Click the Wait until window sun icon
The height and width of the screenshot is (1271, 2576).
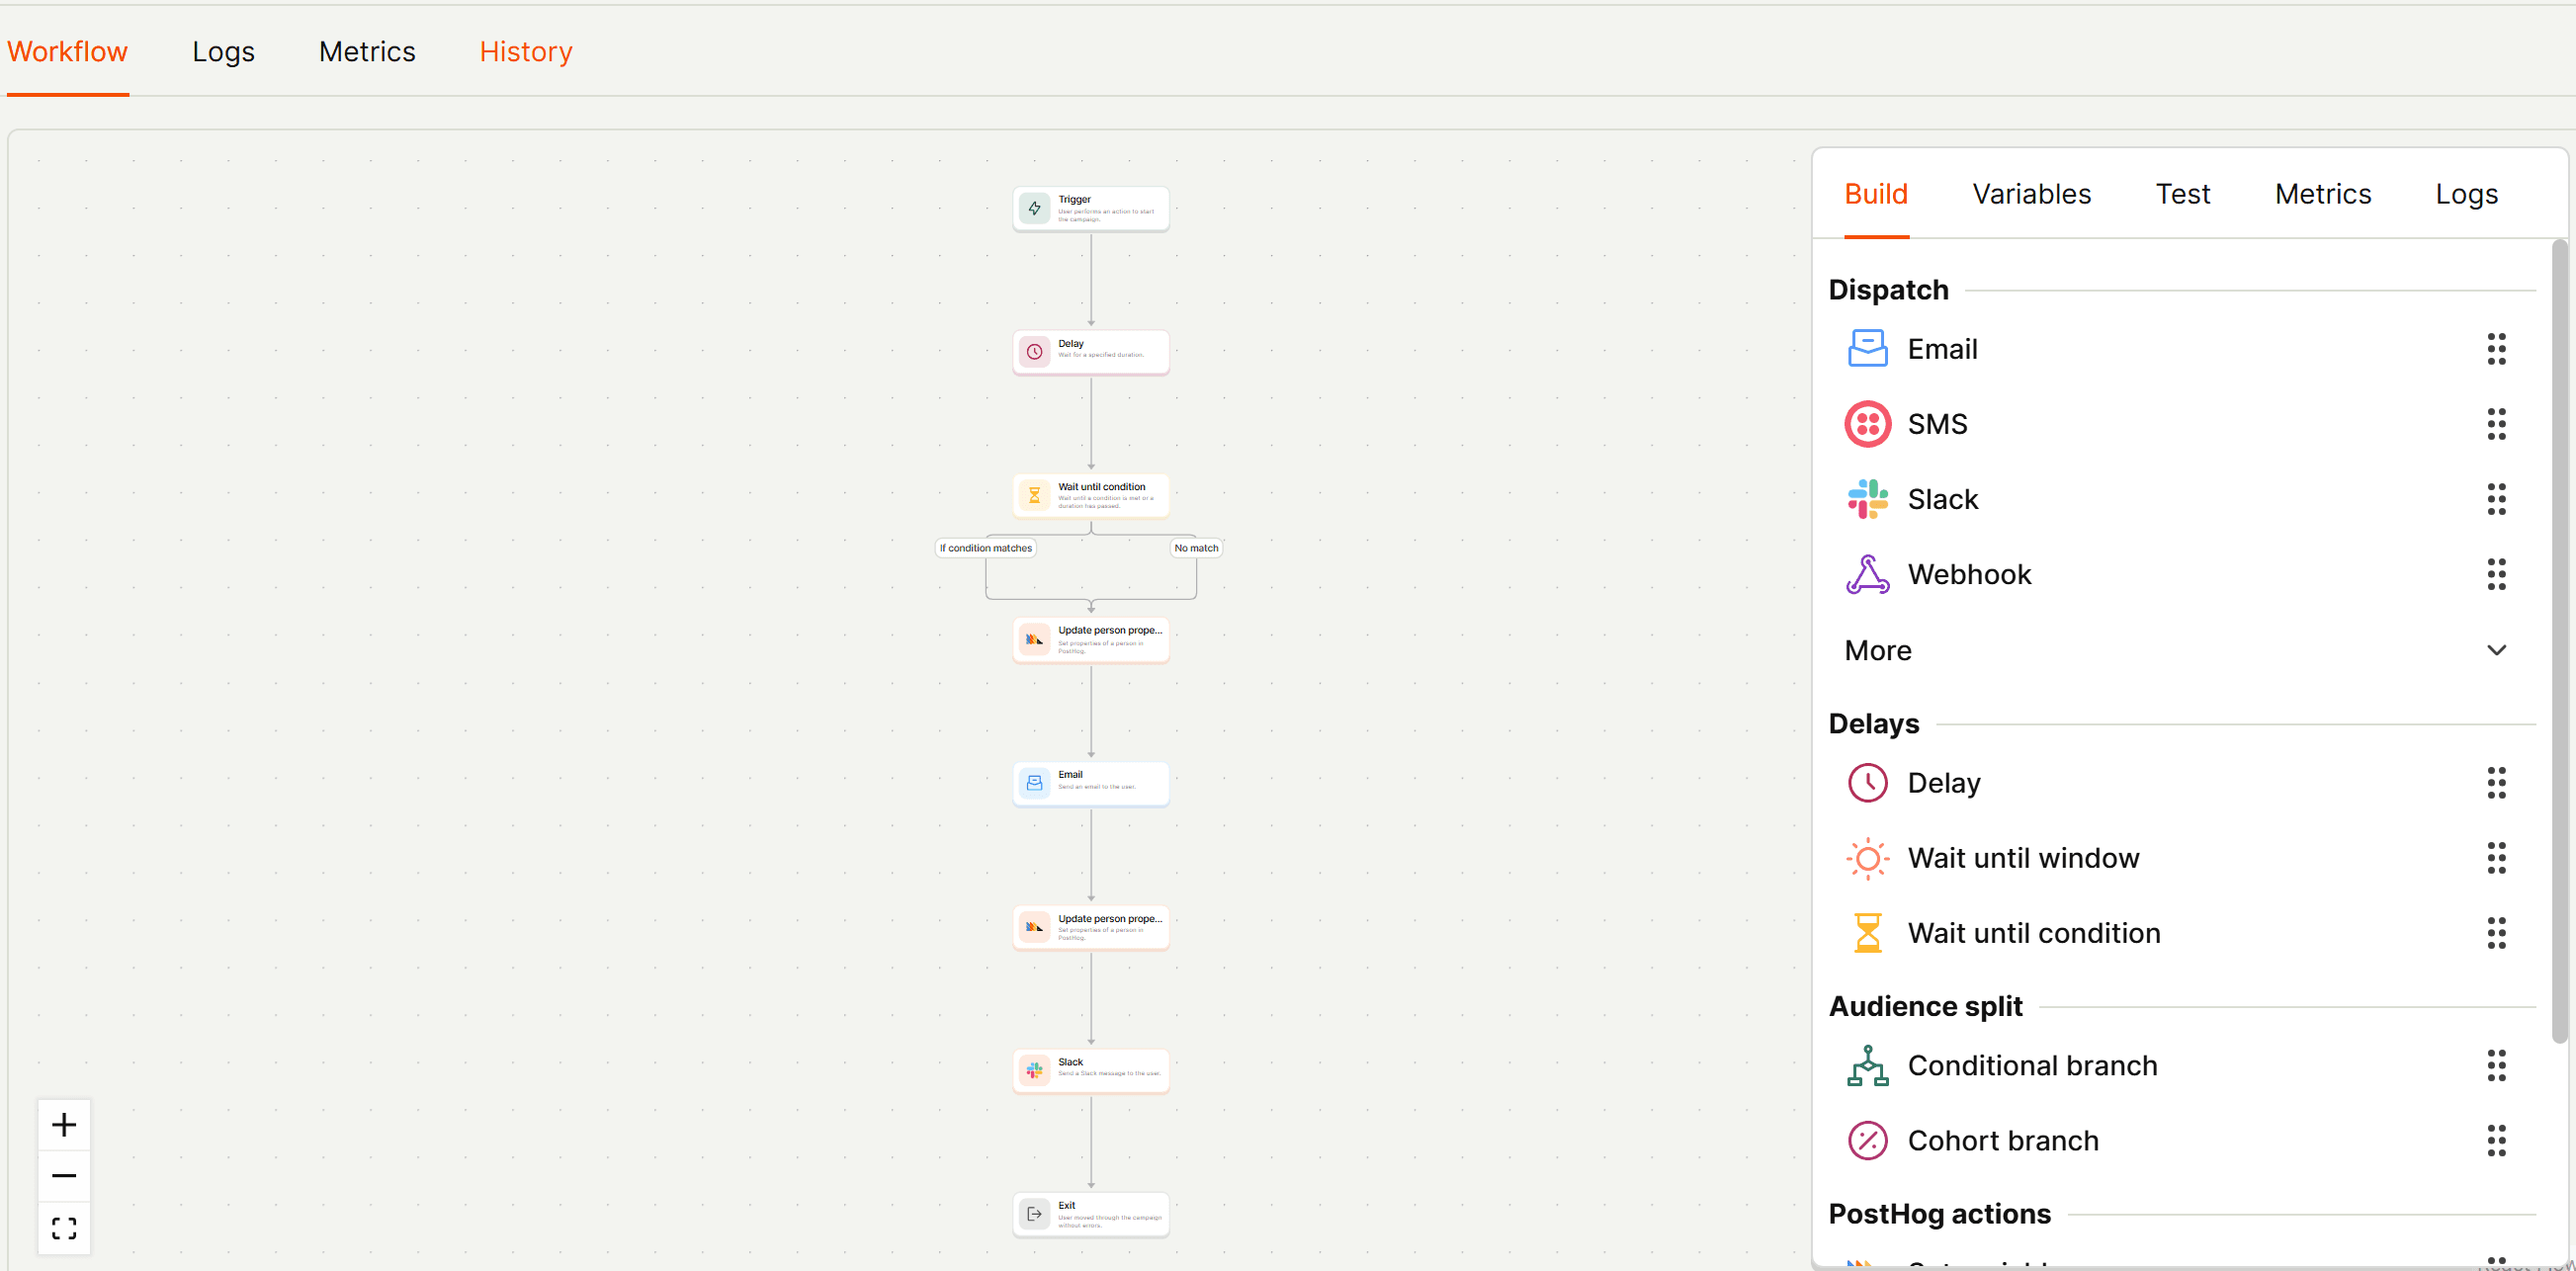[x=1866, y=858]
